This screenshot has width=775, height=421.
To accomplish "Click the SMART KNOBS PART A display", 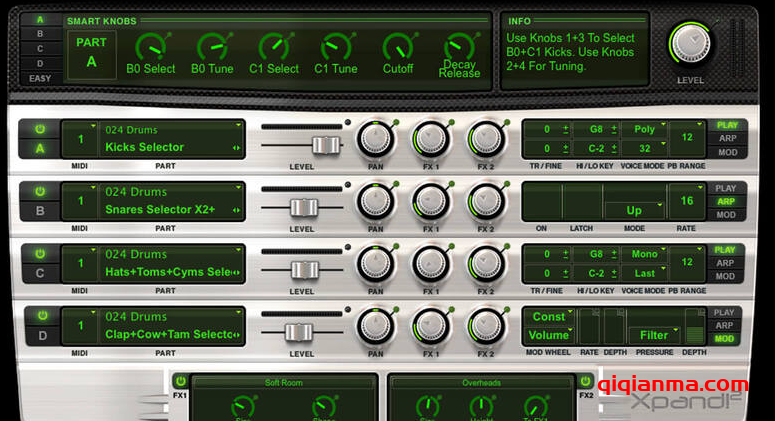I will point(91,54).
